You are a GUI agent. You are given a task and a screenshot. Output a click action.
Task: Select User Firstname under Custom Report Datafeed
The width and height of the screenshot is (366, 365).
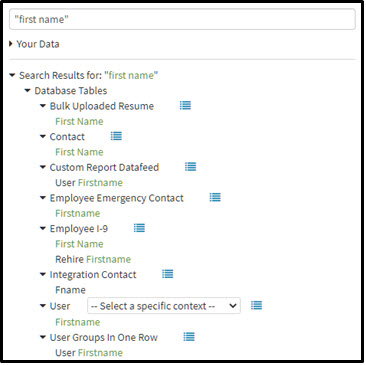pos(89,183)
